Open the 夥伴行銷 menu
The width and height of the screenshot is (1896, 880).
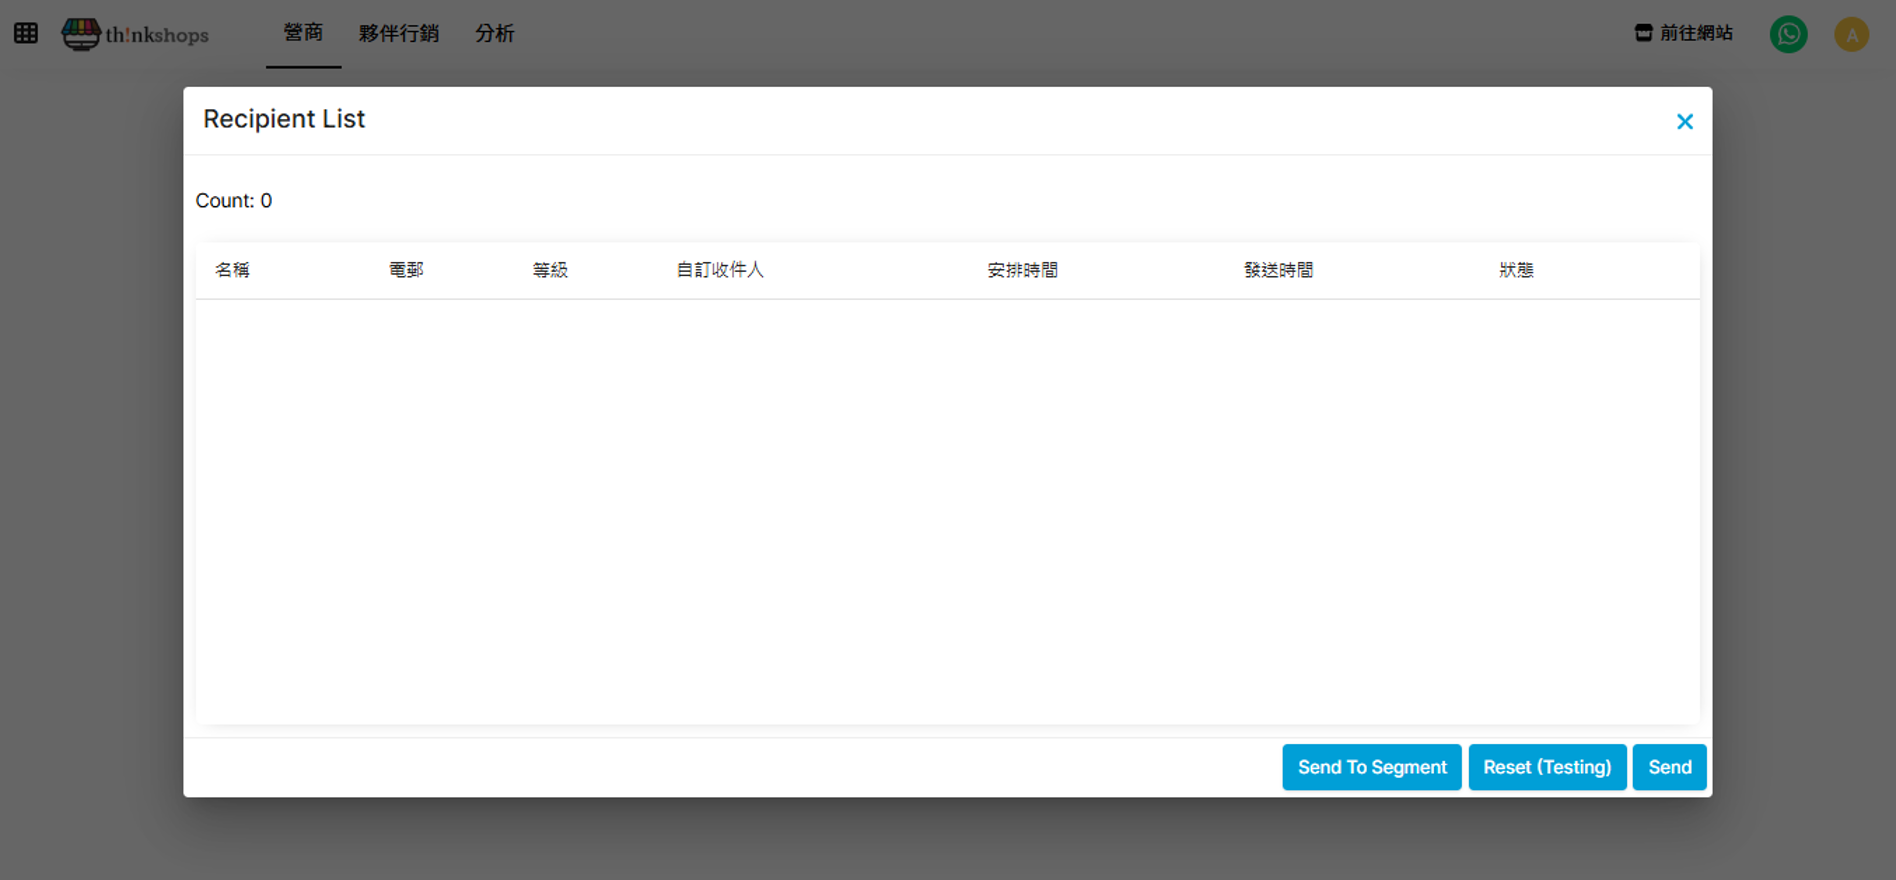(x=398, y=33)
